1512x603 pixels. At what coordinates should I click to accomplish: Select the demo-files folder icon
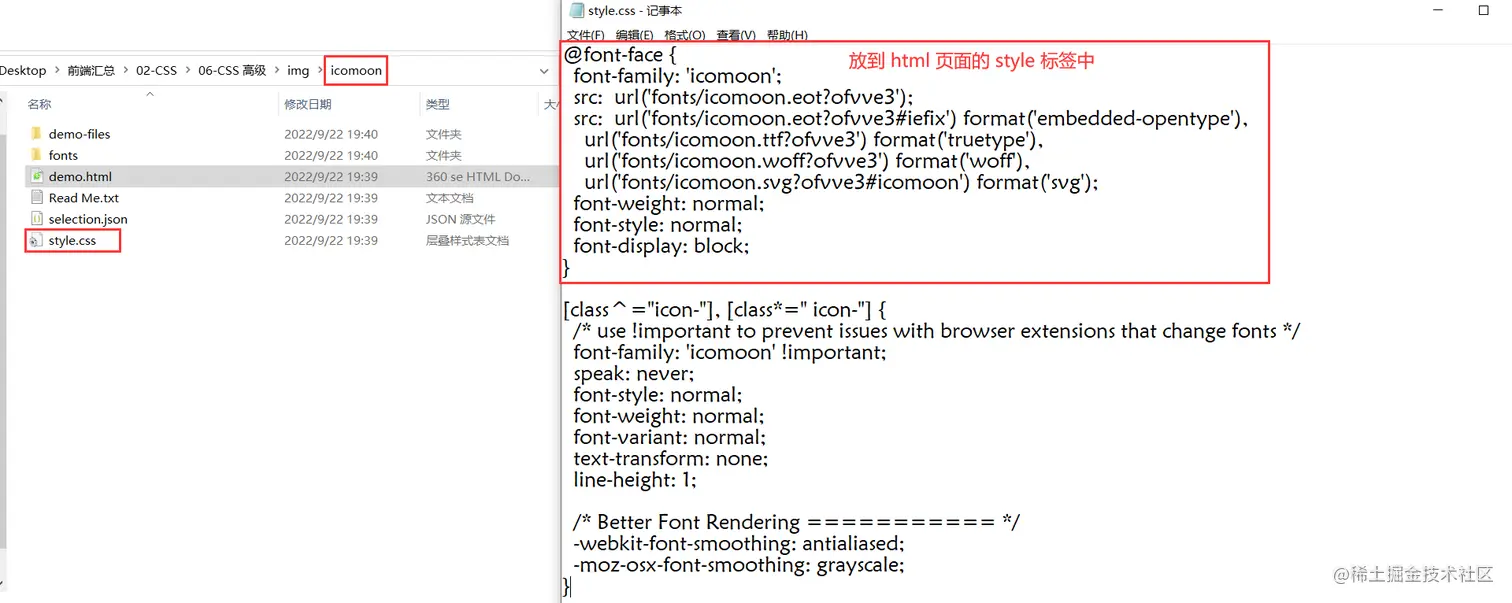click(x=36, y=134)
